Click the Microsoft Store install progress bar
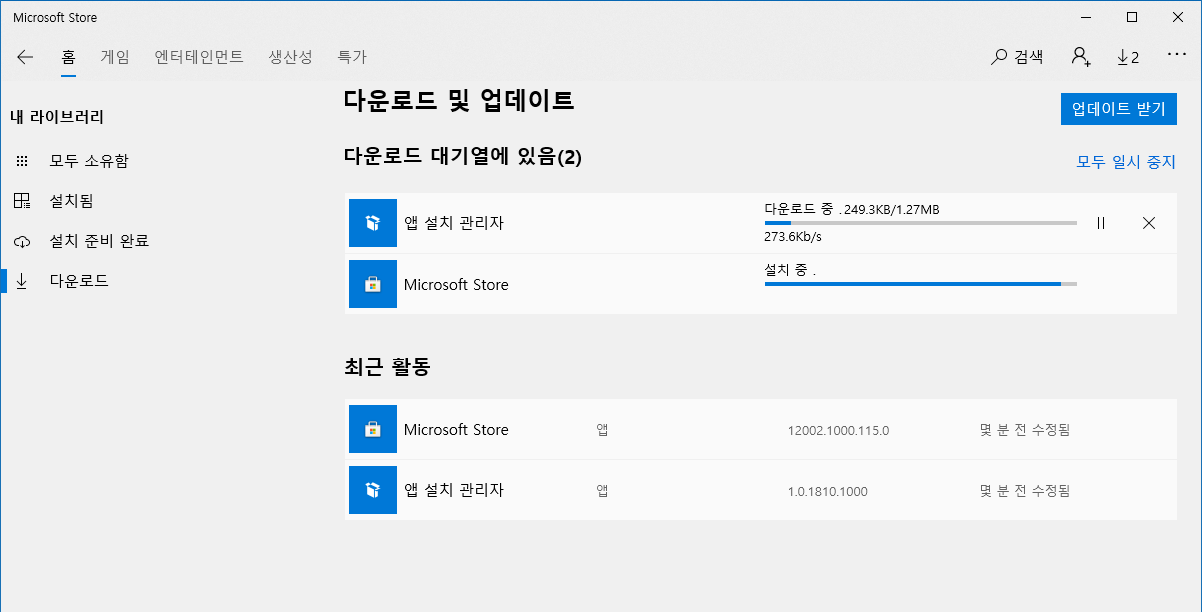The image size is (1202, 612). click(921, 284)
